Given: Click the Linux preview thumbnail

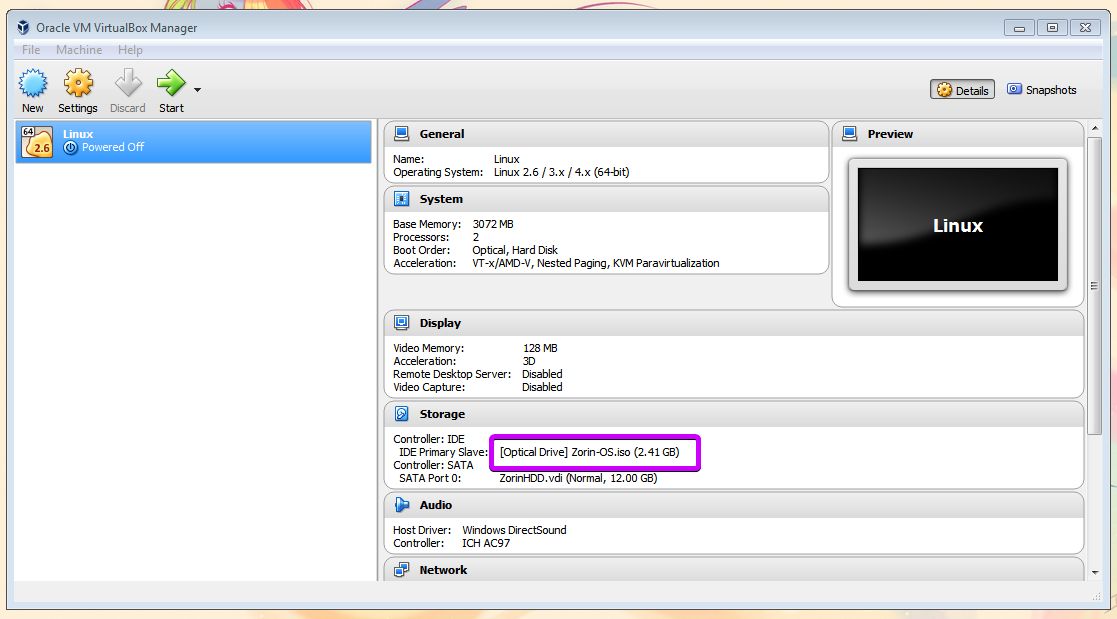Looking at the screenshot, I should coord(957,224).
